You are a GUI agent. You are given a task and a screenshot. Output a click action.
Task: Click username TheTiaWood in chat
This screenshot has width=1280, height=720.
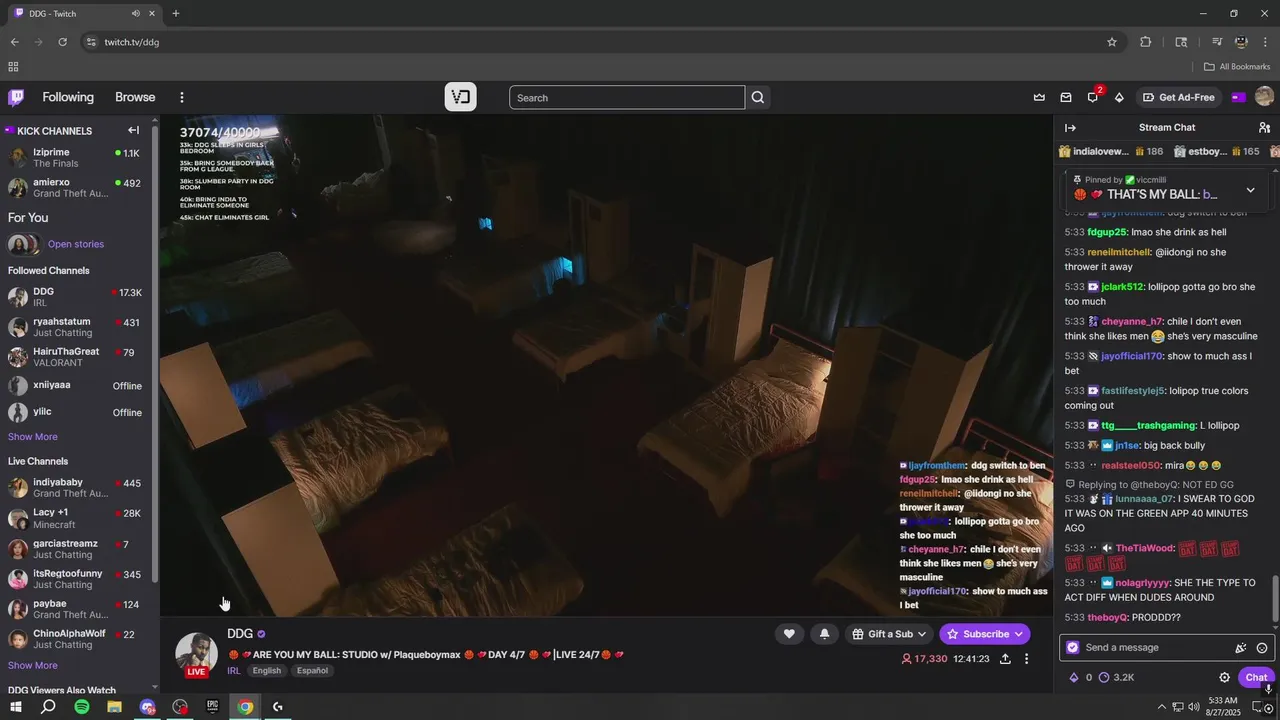(1145, 548)
